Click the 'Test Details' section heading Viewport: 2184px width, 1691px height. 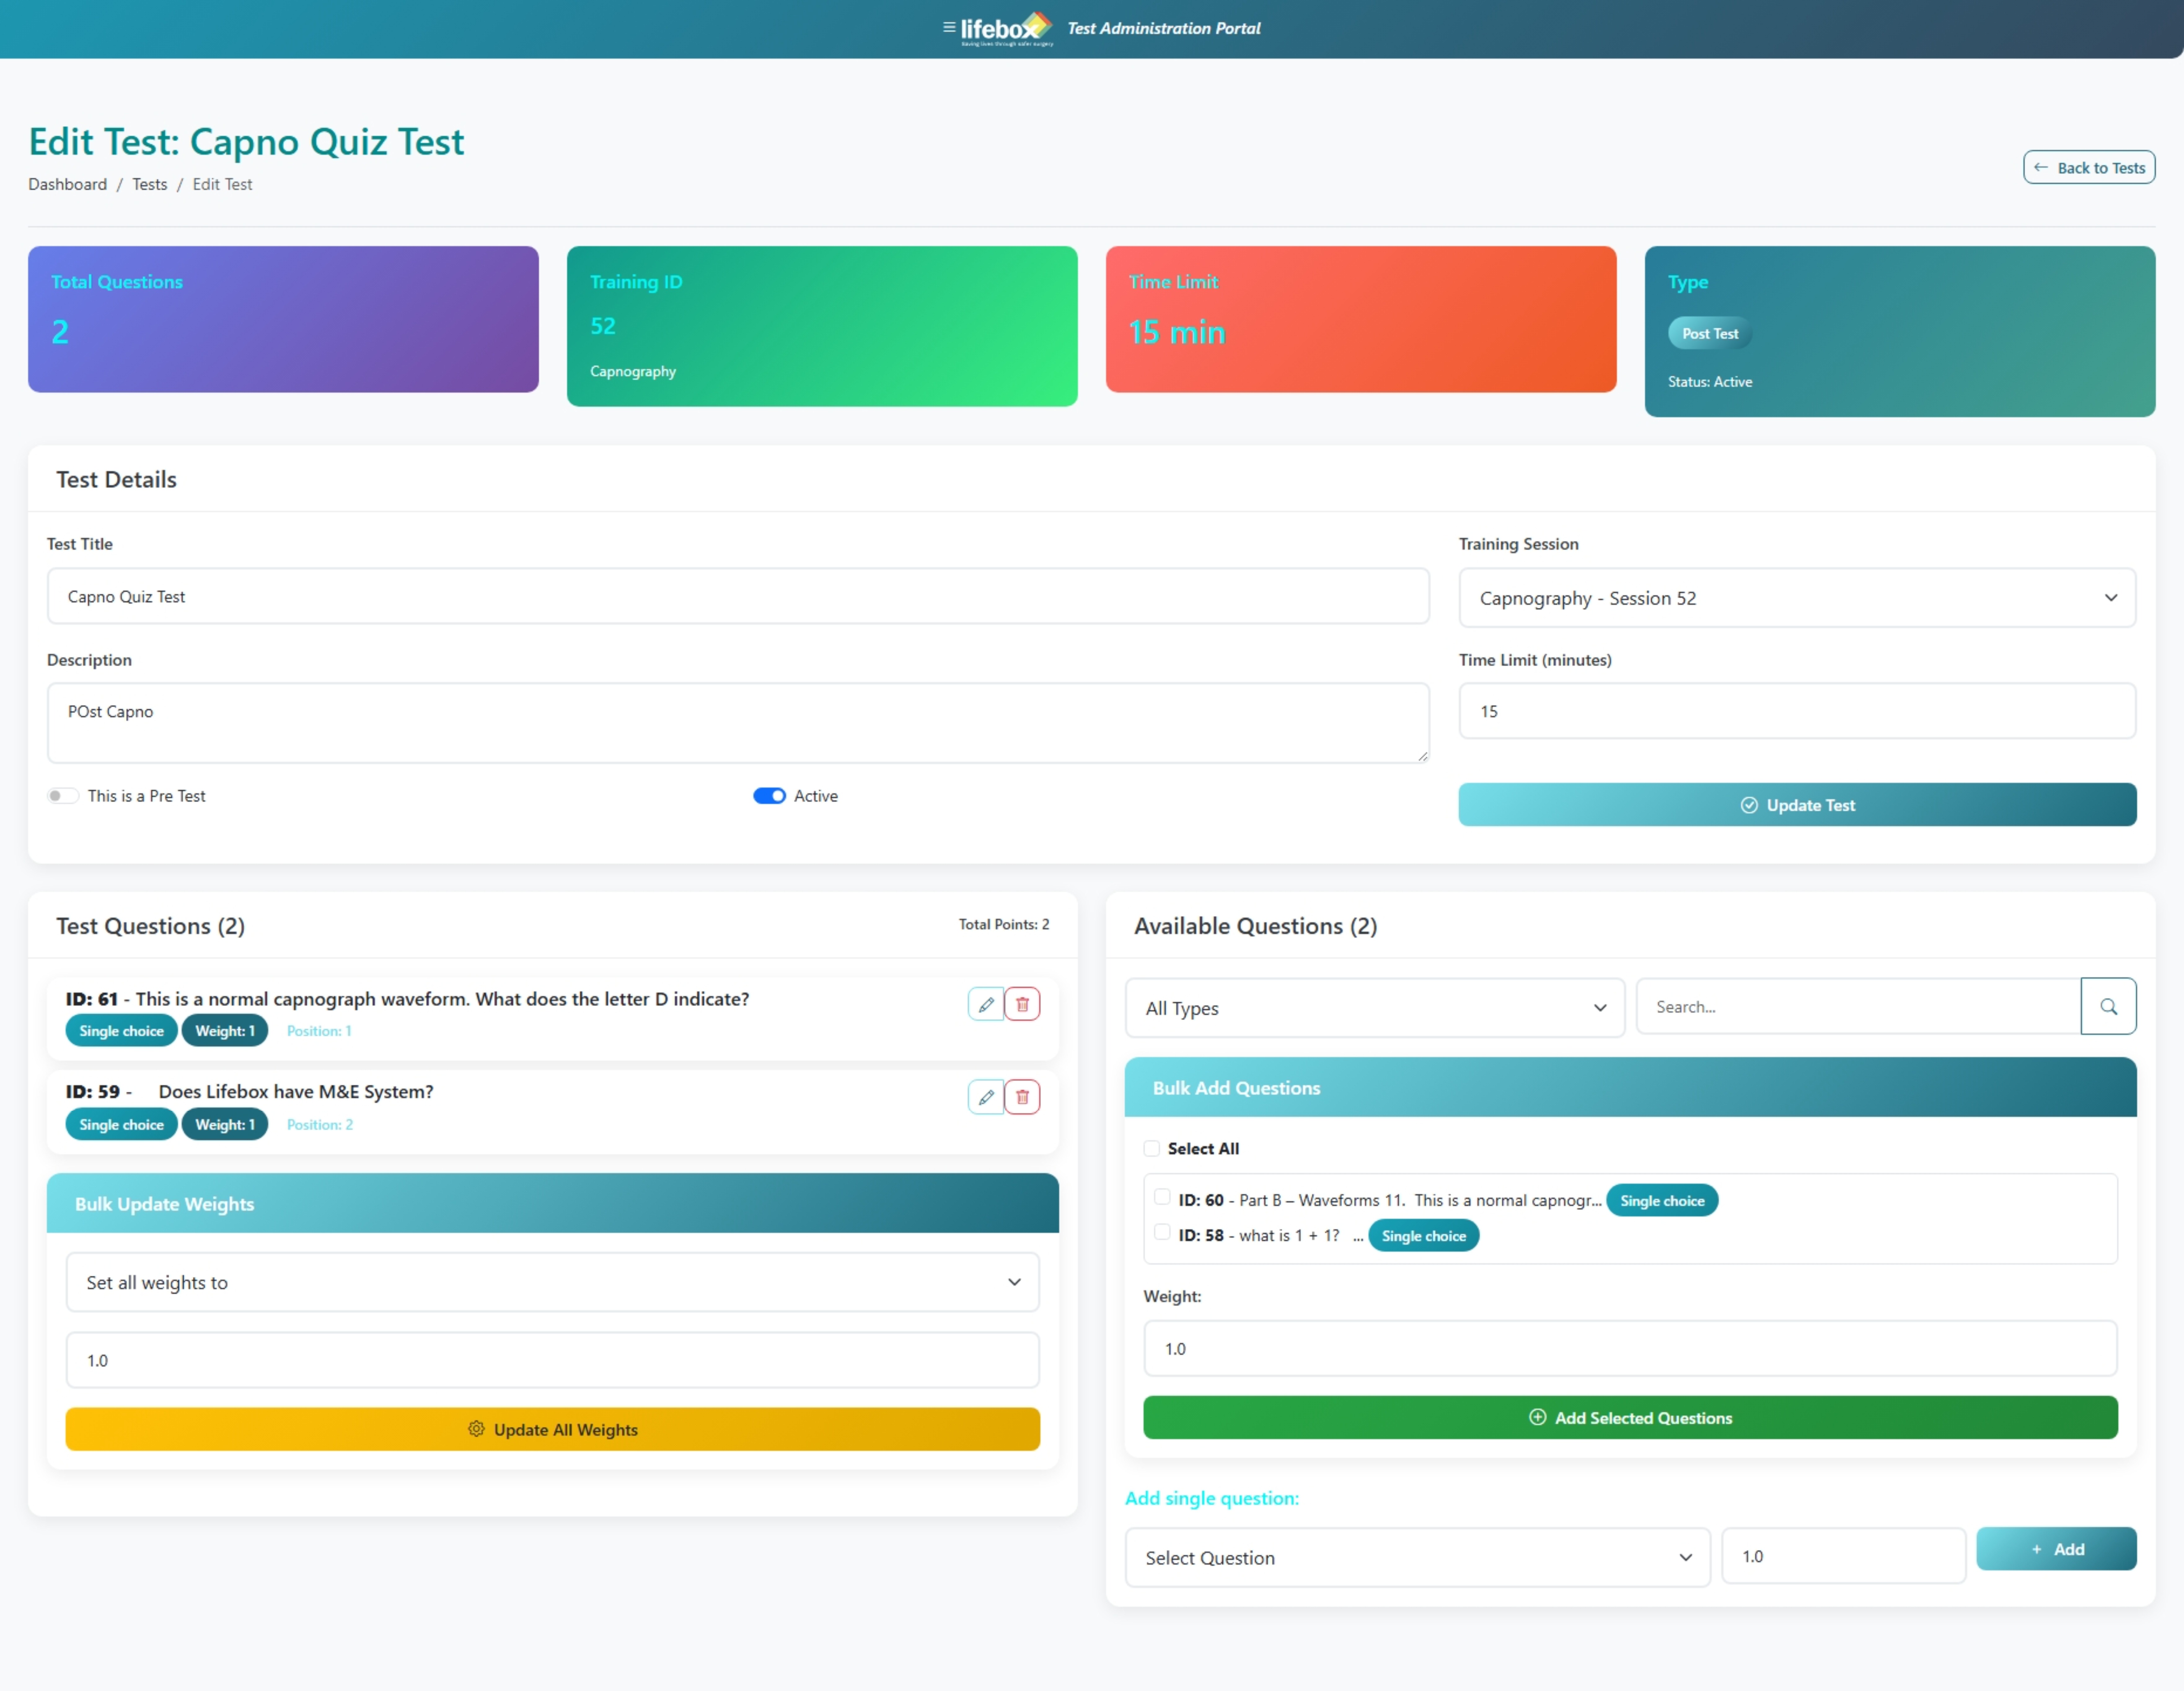[x=116, y=480]
